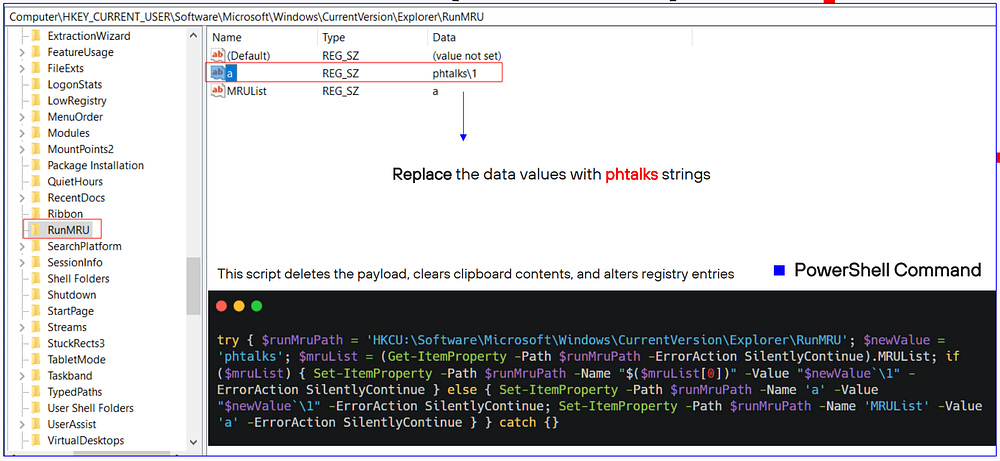This screenshot has height=461, width=1000.
Task: Expand the Streams key
Action: click(x=22, y=327)
